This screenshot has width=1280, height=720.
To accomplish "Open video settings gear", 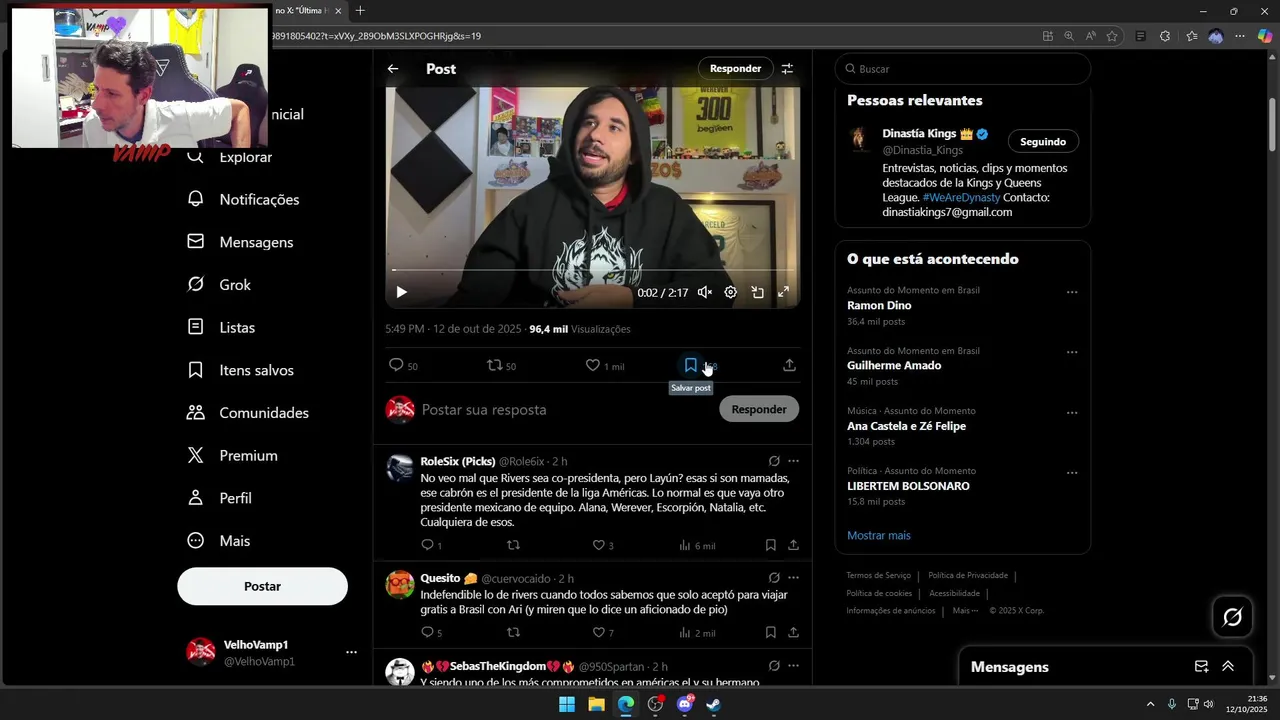I will click(x=731, y=292).
